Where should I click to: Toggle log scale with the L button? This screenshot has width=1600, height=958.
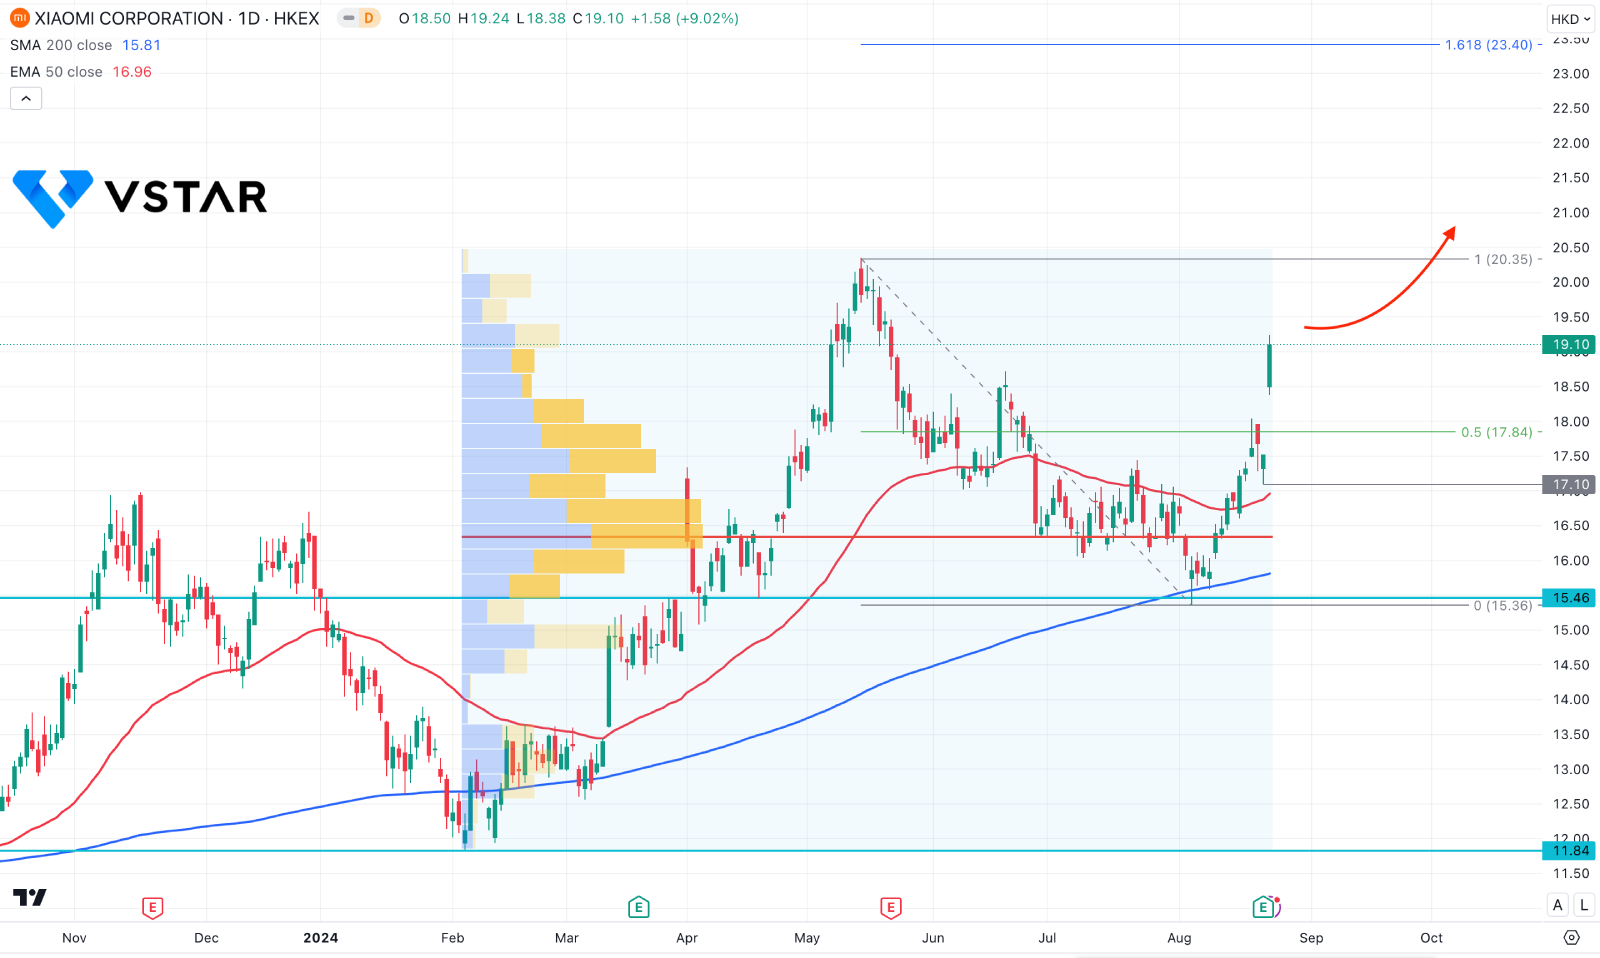pos(1584,905)
